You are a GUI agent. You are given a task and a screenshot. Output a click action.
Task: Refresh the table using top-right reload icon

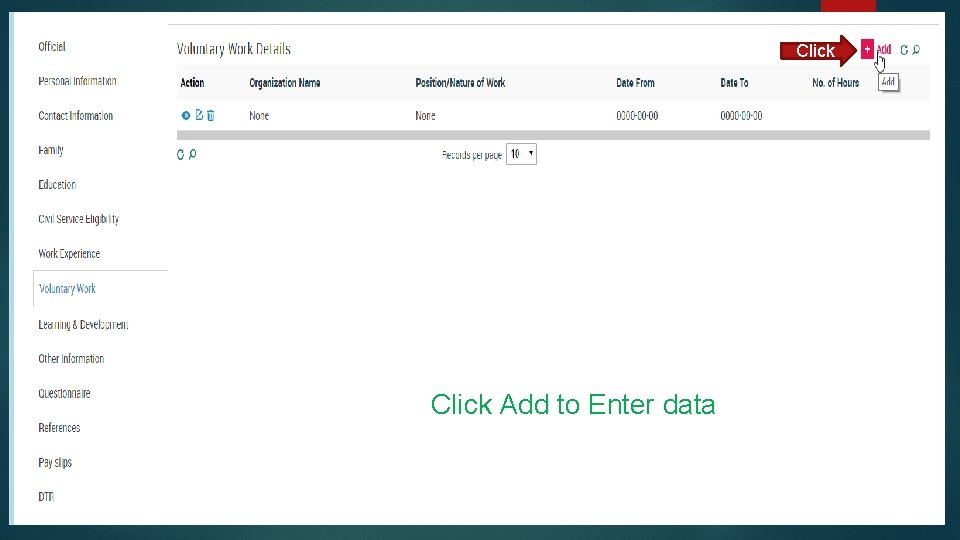pos(904,50)
